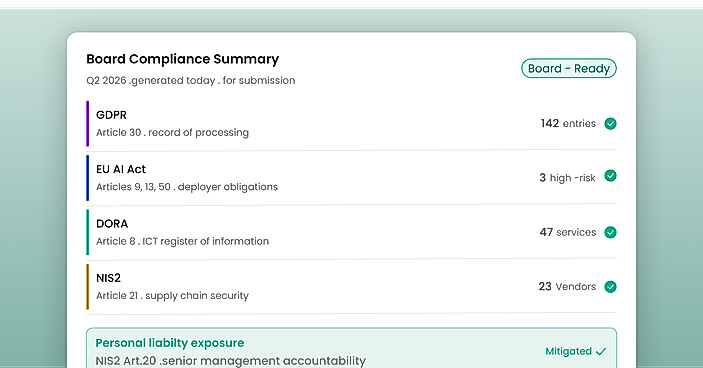Select the EU AI Act heading
Screen dimensions: 703x368
[x=121, y=169]
